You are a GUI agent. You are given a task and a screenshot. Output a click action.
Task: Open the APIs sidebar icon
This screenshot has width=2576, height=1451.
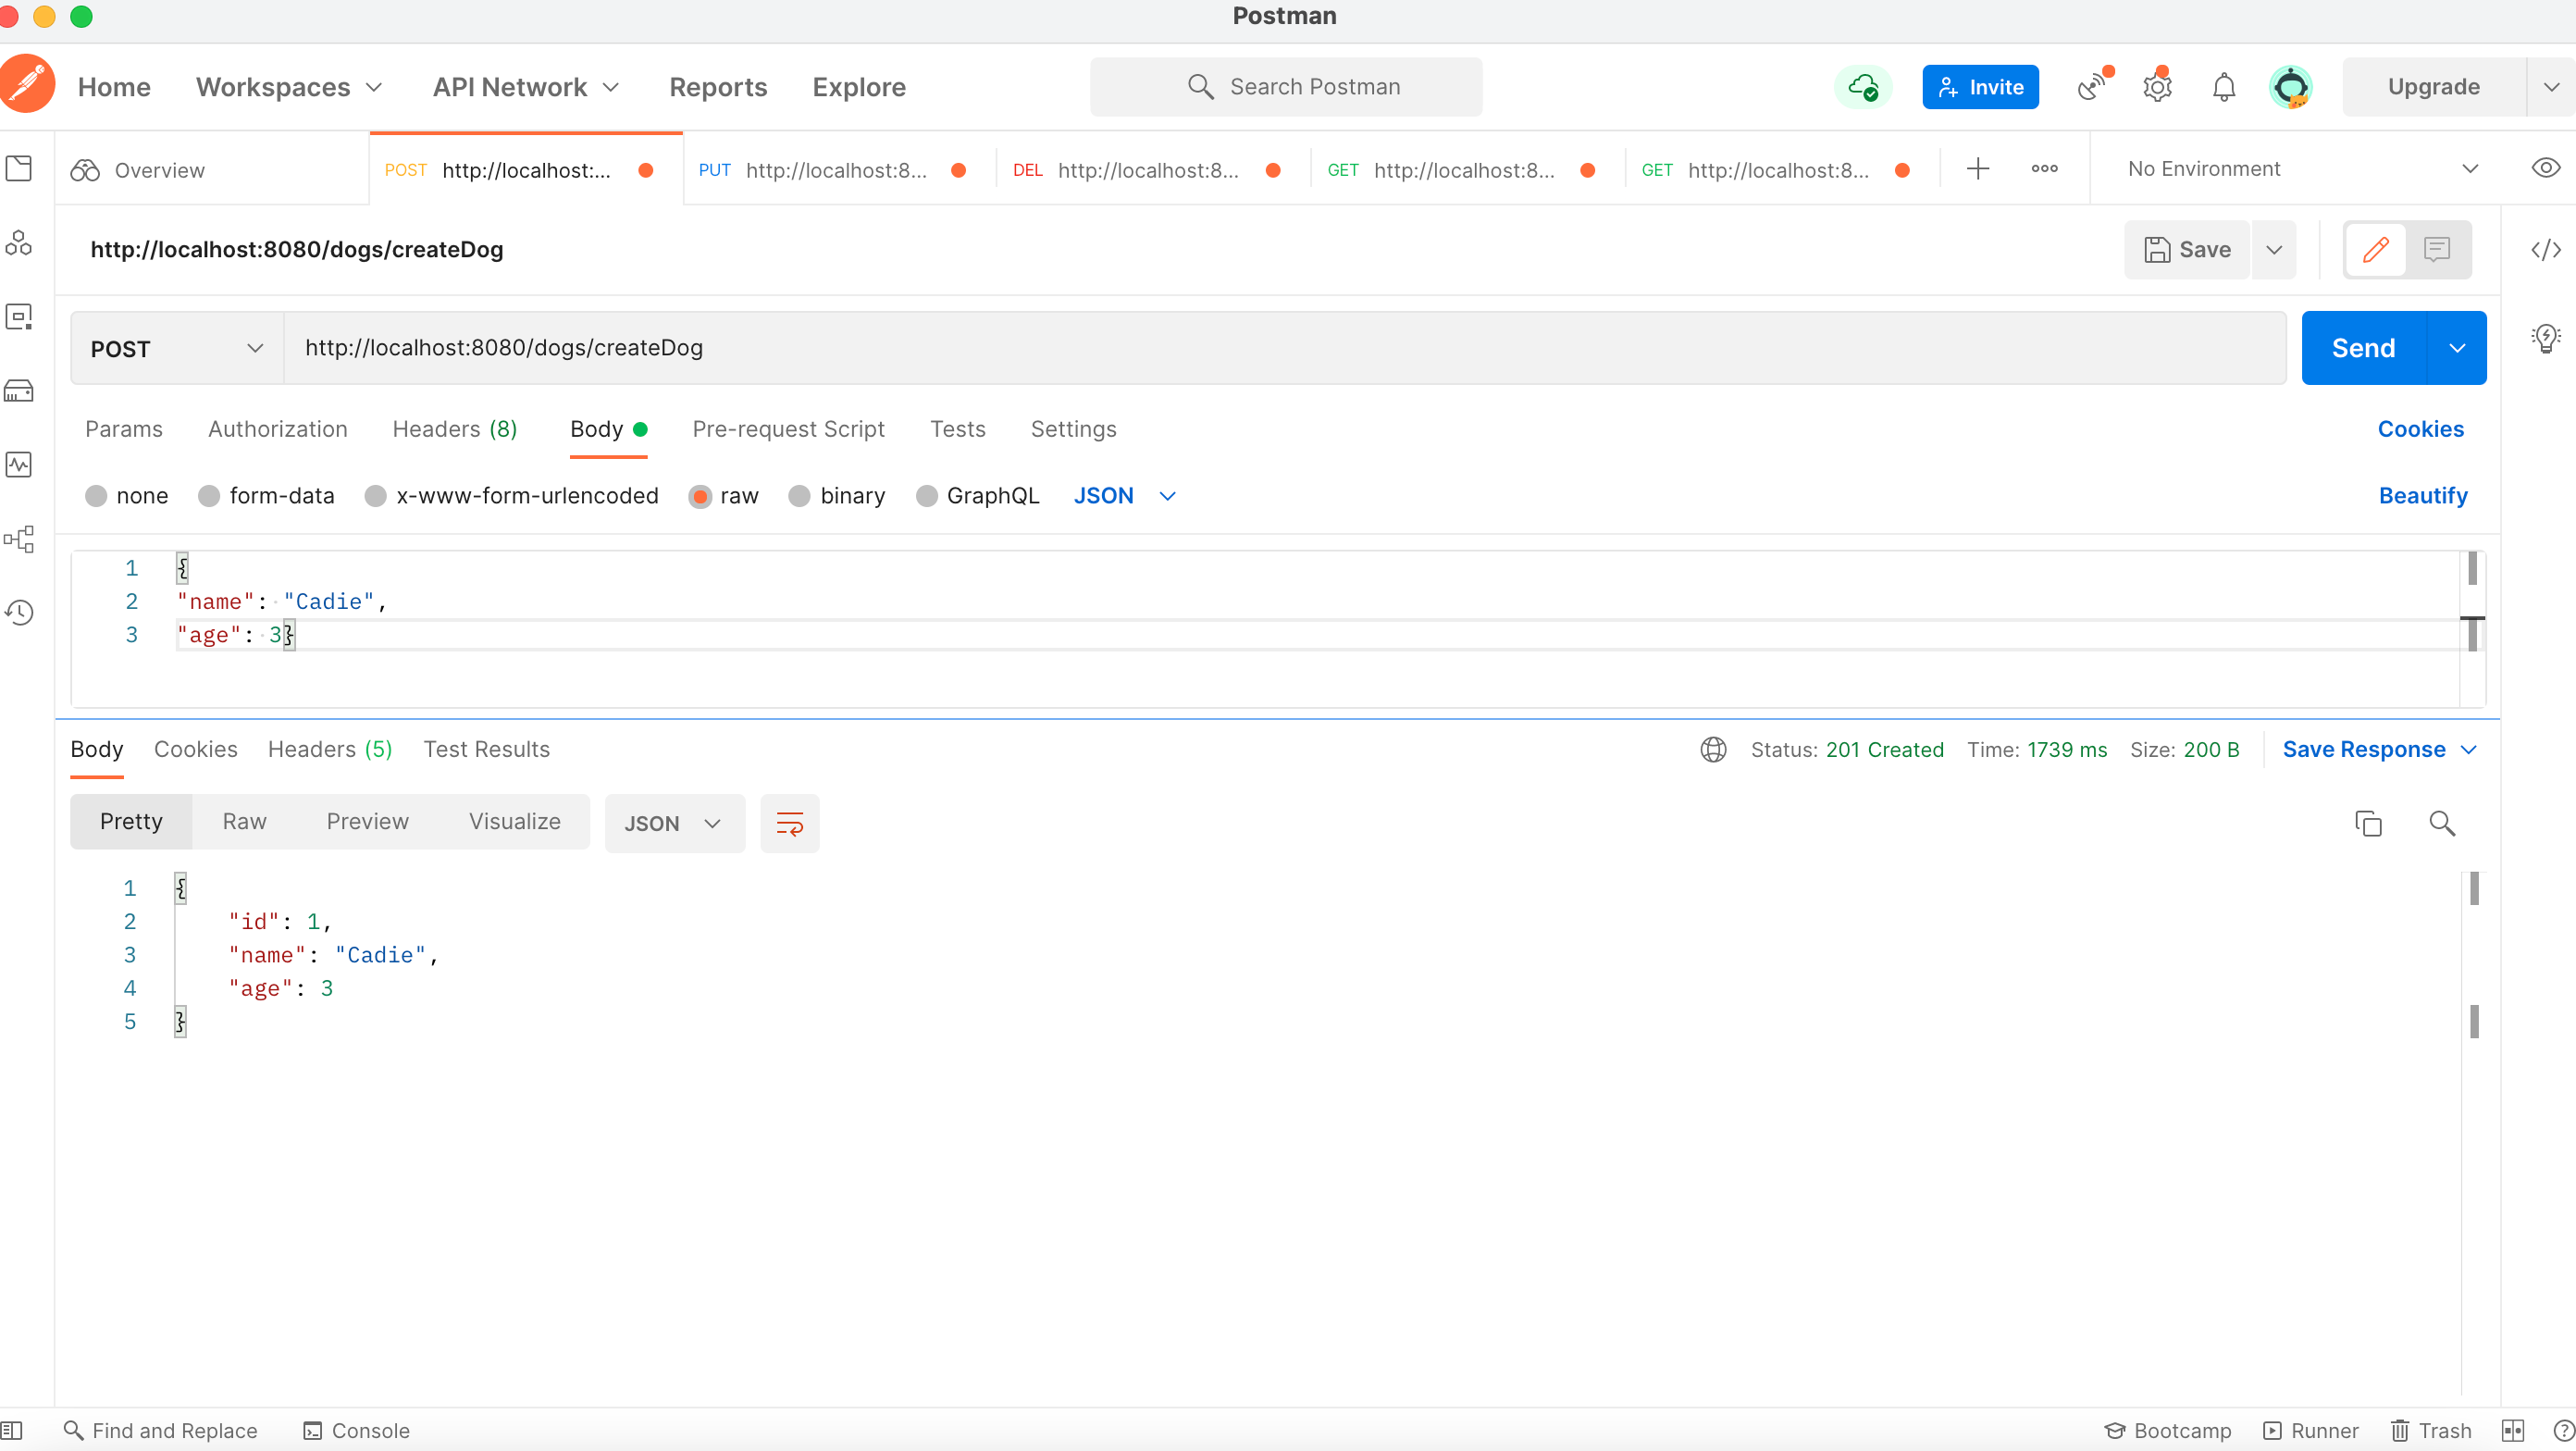tap(19, 243)
